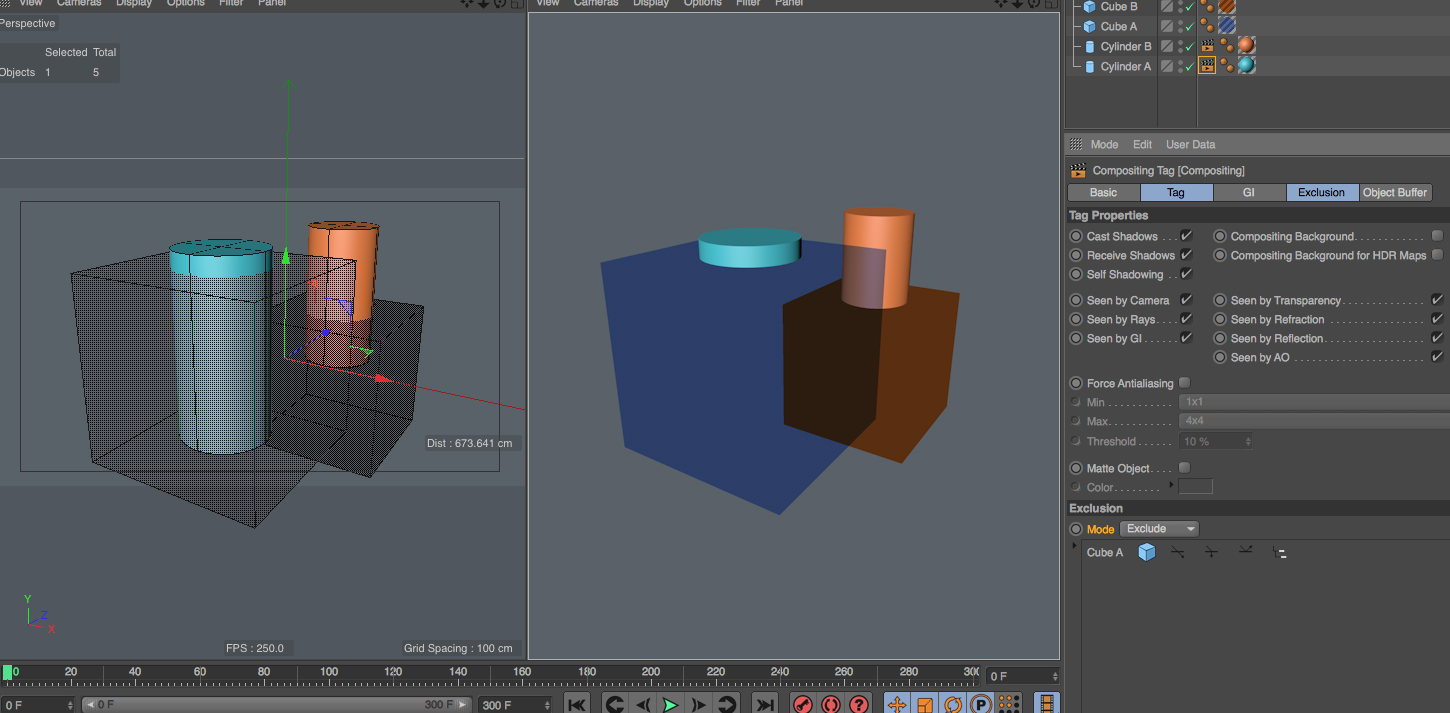Open the GI tab

click(x=1249, y=192)
